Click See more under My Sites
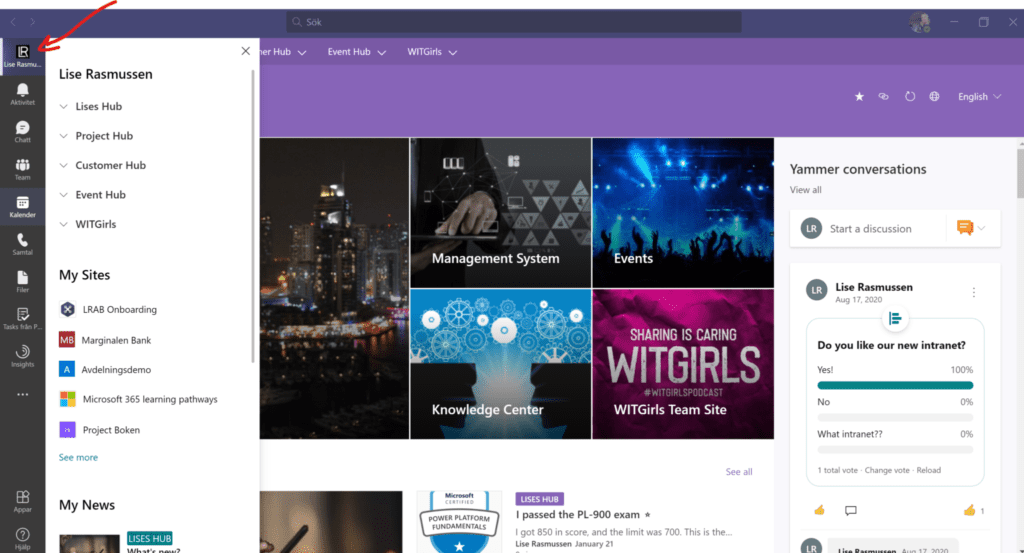Screen dimensions: 1024x553 [x=78, y=457]
